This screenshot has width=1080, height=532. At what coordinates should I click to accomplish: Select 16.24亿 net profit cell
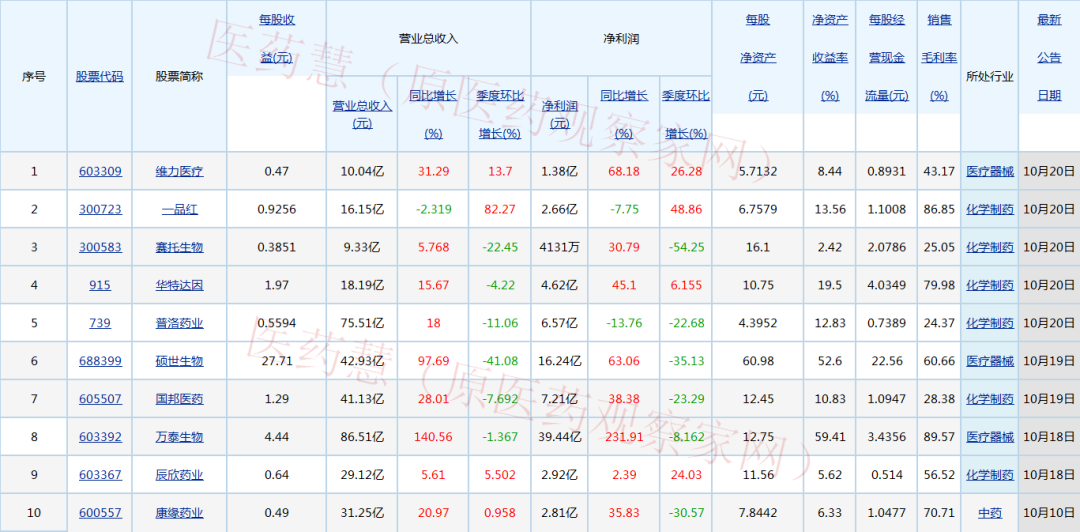[559, 360]
